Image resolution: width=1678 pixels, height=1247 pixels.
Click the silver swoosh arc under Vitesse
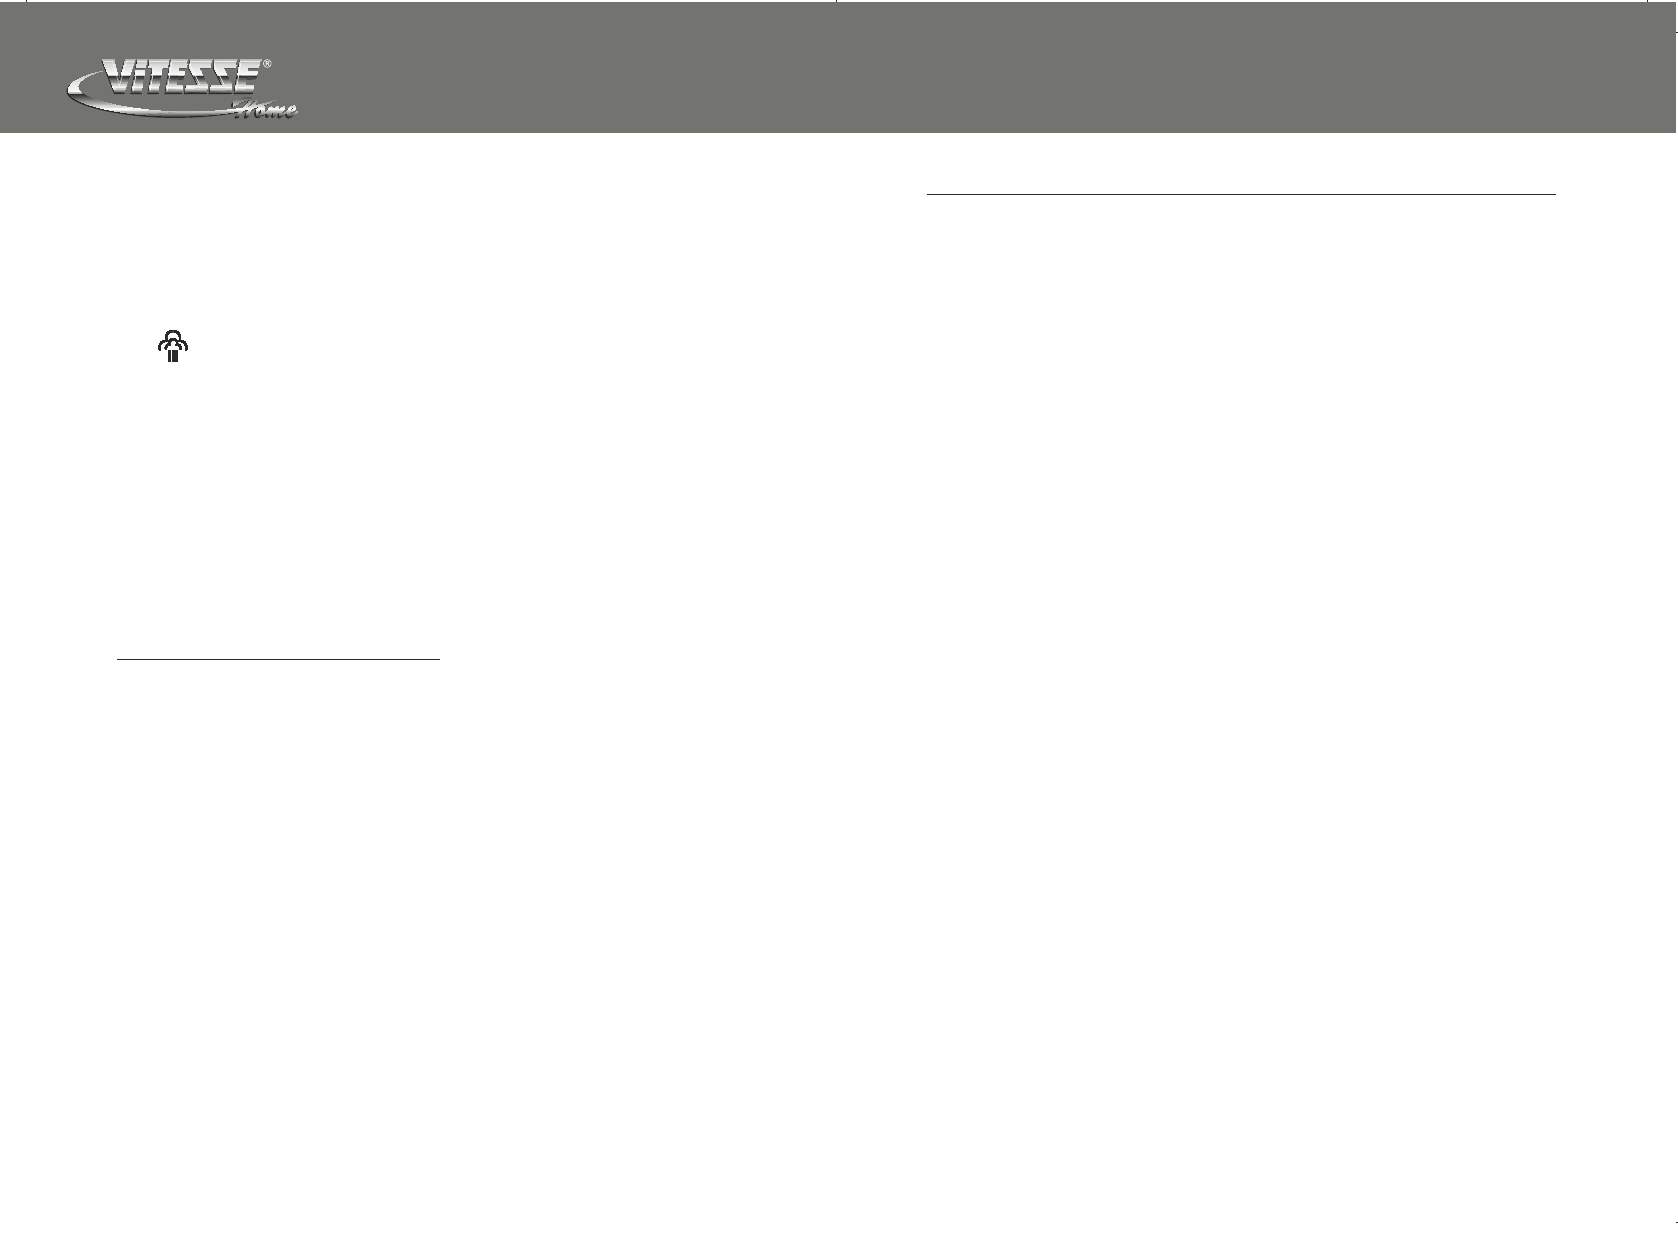click(x=150, y=100)
